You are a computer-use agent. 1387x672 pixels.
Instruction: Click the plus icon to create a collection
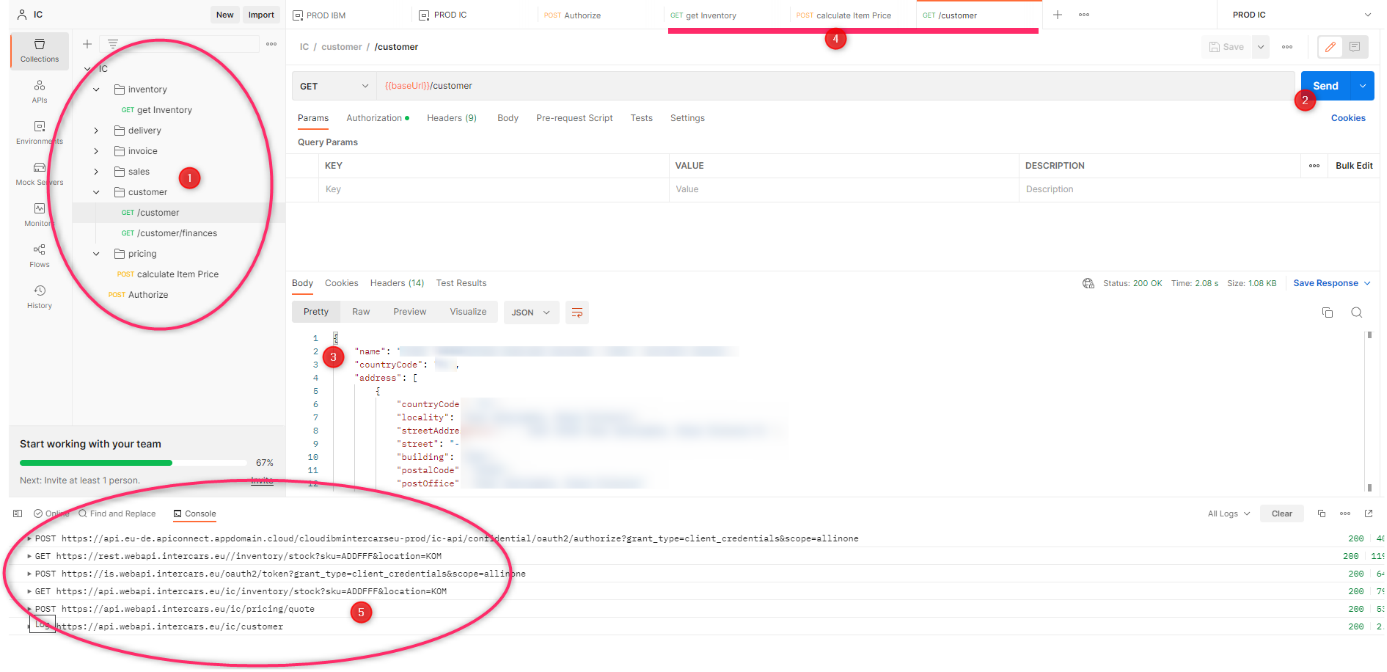click(87, 44)
